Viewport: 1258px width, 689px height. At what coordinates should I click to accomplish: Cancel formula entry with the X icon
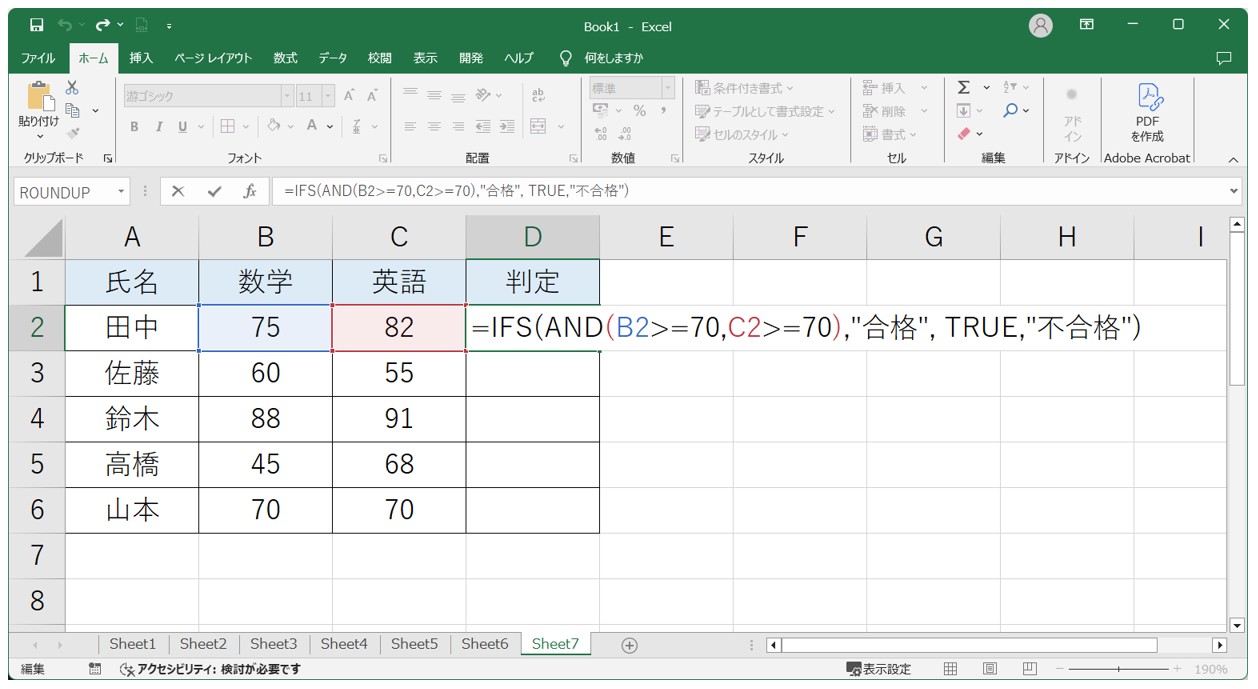[x=178, y=191]
